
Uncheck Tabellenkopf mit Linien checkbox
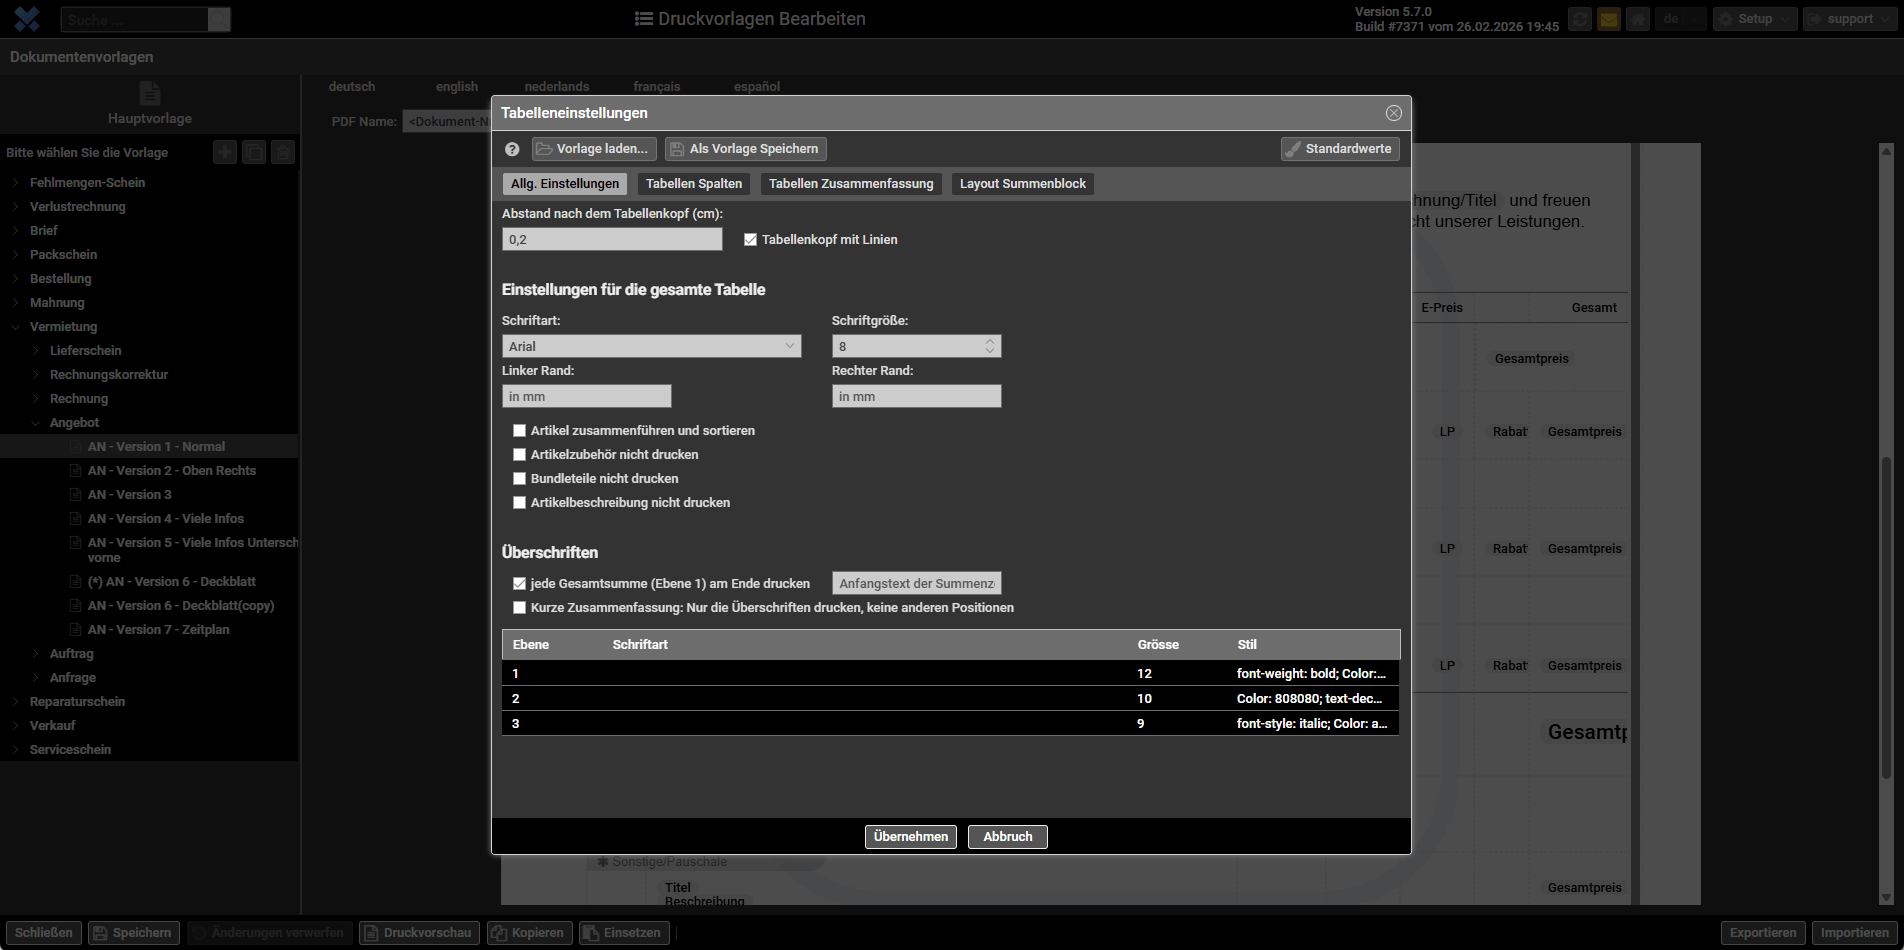coord(751,240)
